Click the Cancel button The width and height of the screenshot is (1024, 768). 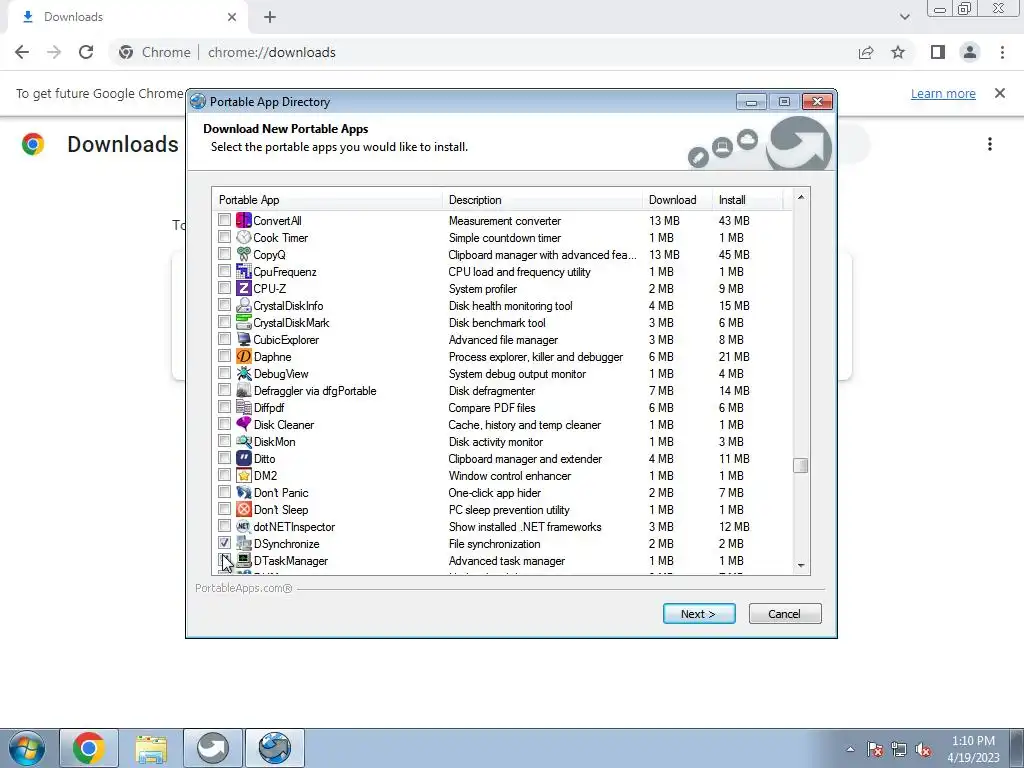click(x=784, y=614)
